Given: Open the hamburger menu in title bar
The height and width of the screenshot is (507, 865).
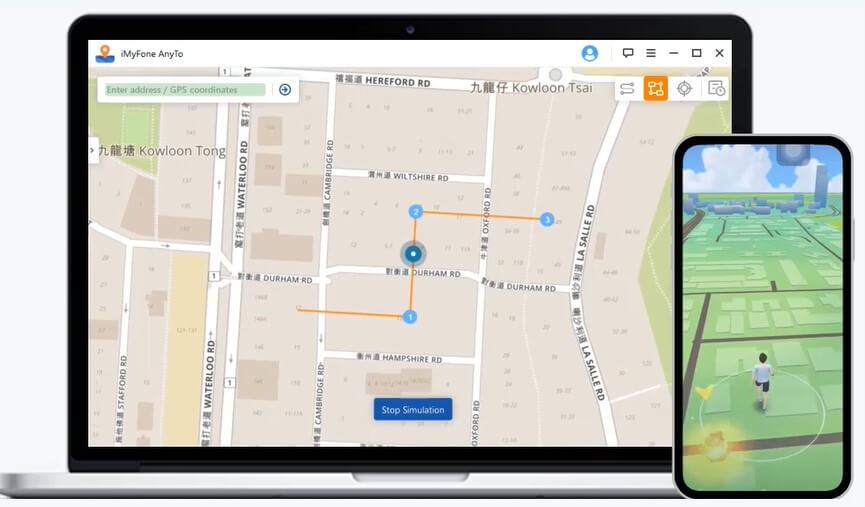Looking at the screenshot, I should click(651, 53).
